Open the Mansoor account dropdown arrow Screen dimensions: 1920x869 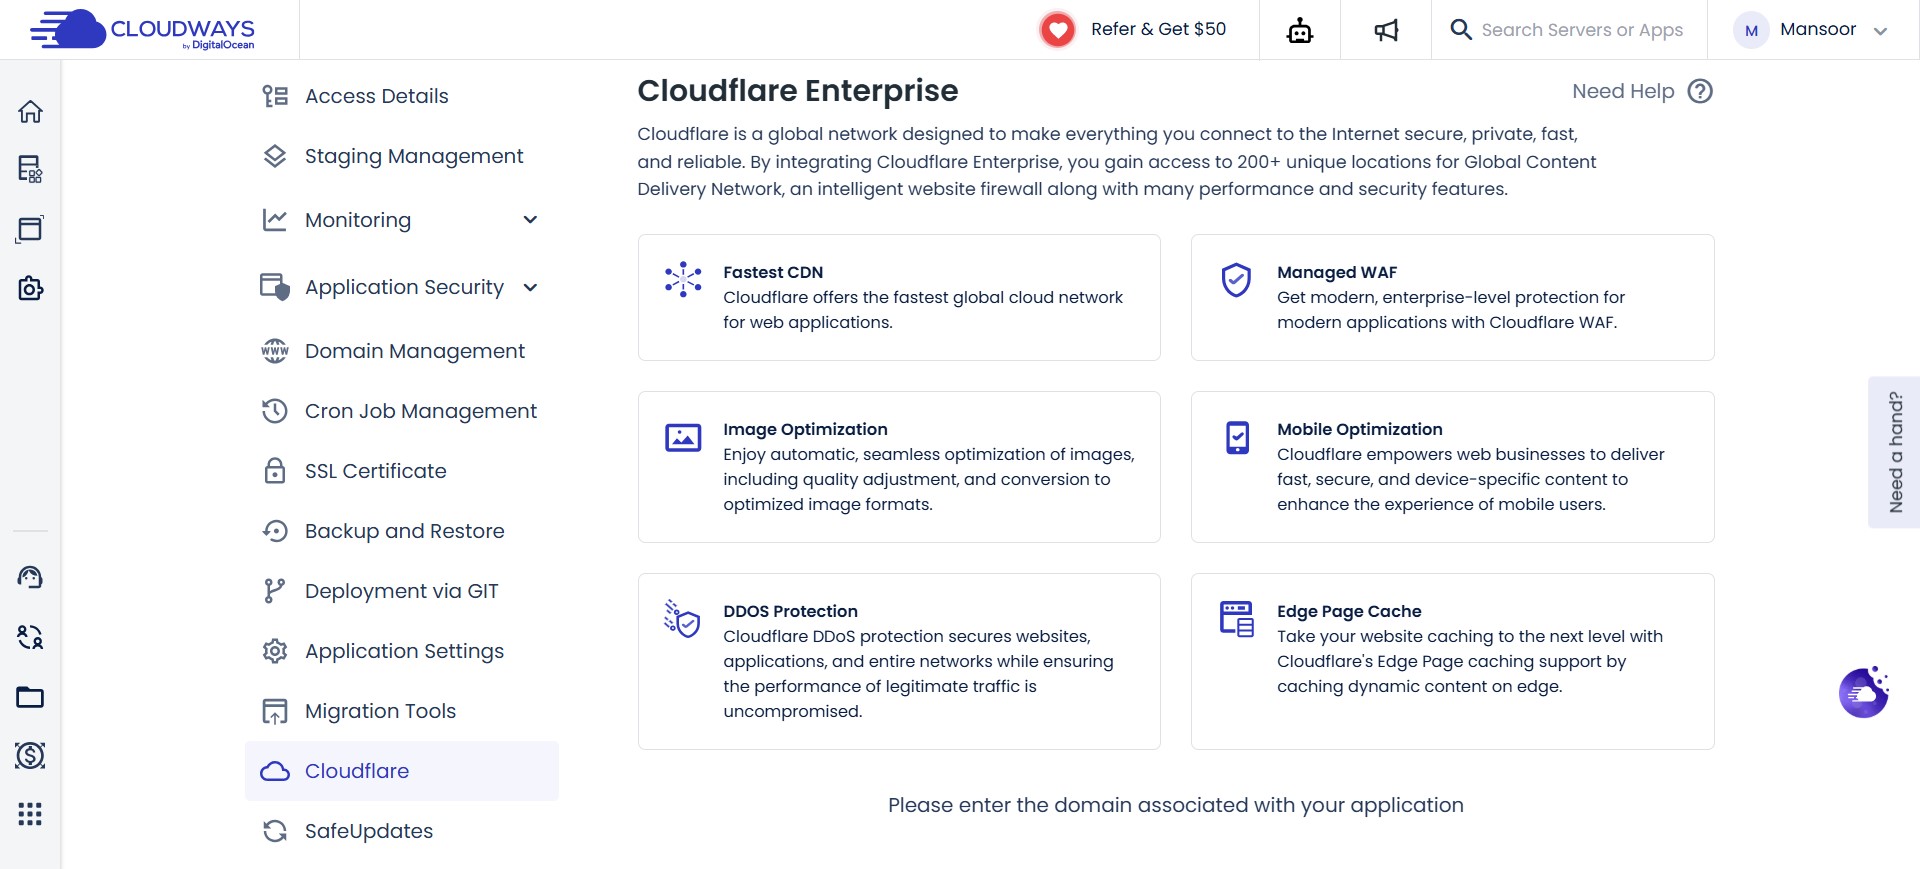1880,31
